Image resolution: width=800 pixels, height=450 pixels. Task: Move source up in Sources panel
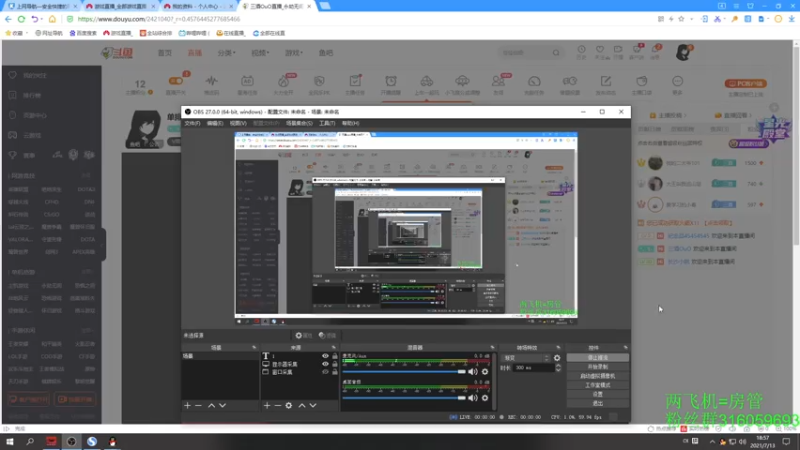[302, 406]
